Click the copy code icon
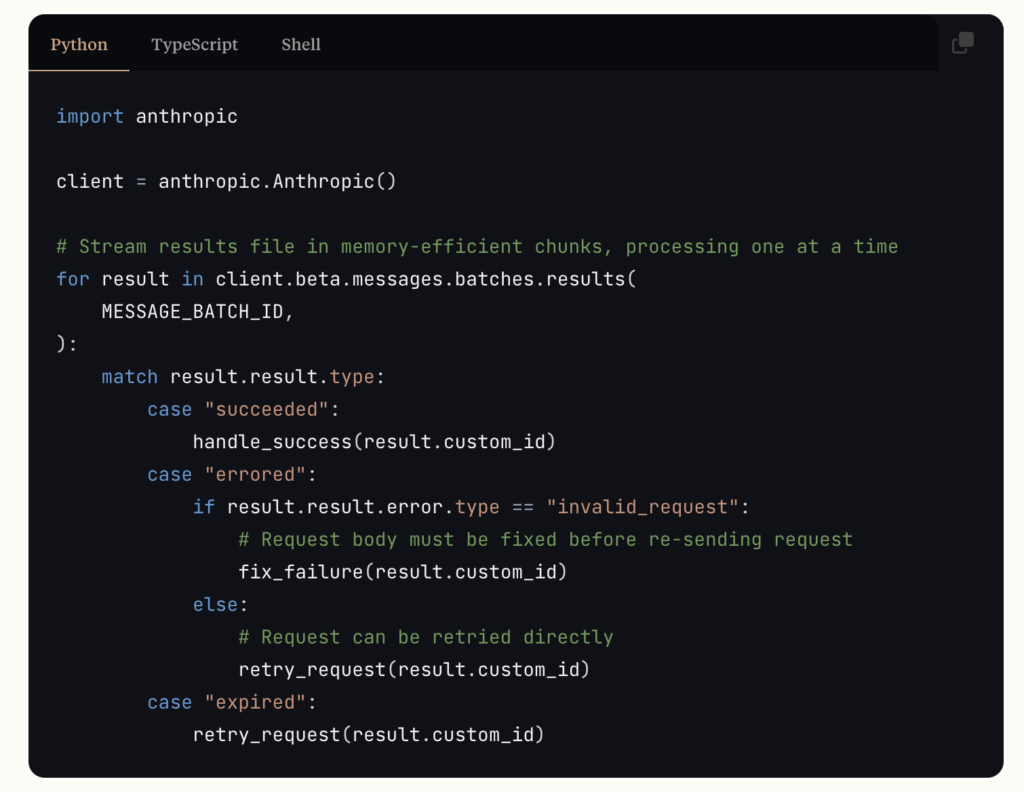This screenshot has width=1024, height=792. pyautogui.click(x=962, y=44)
